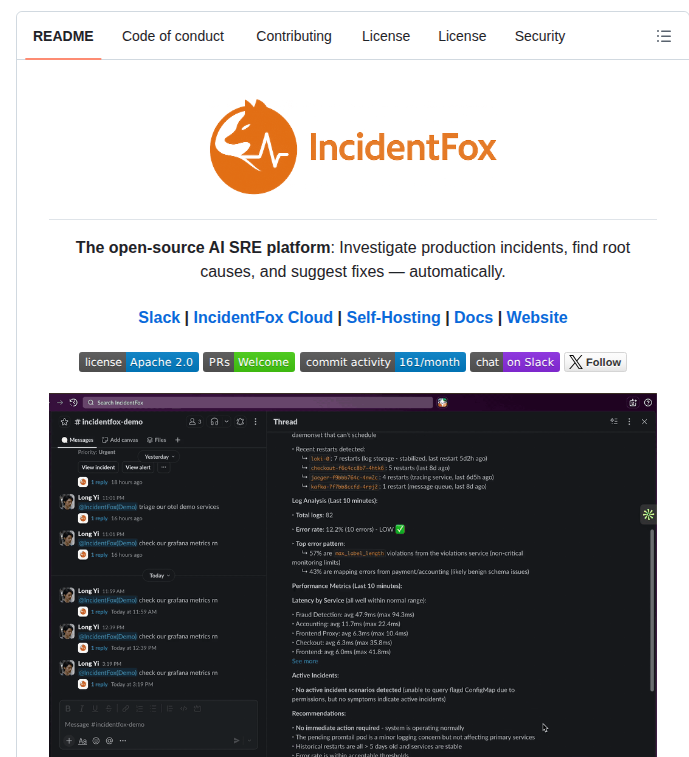Click the ellipsis button beside View alert

point(164,467)
